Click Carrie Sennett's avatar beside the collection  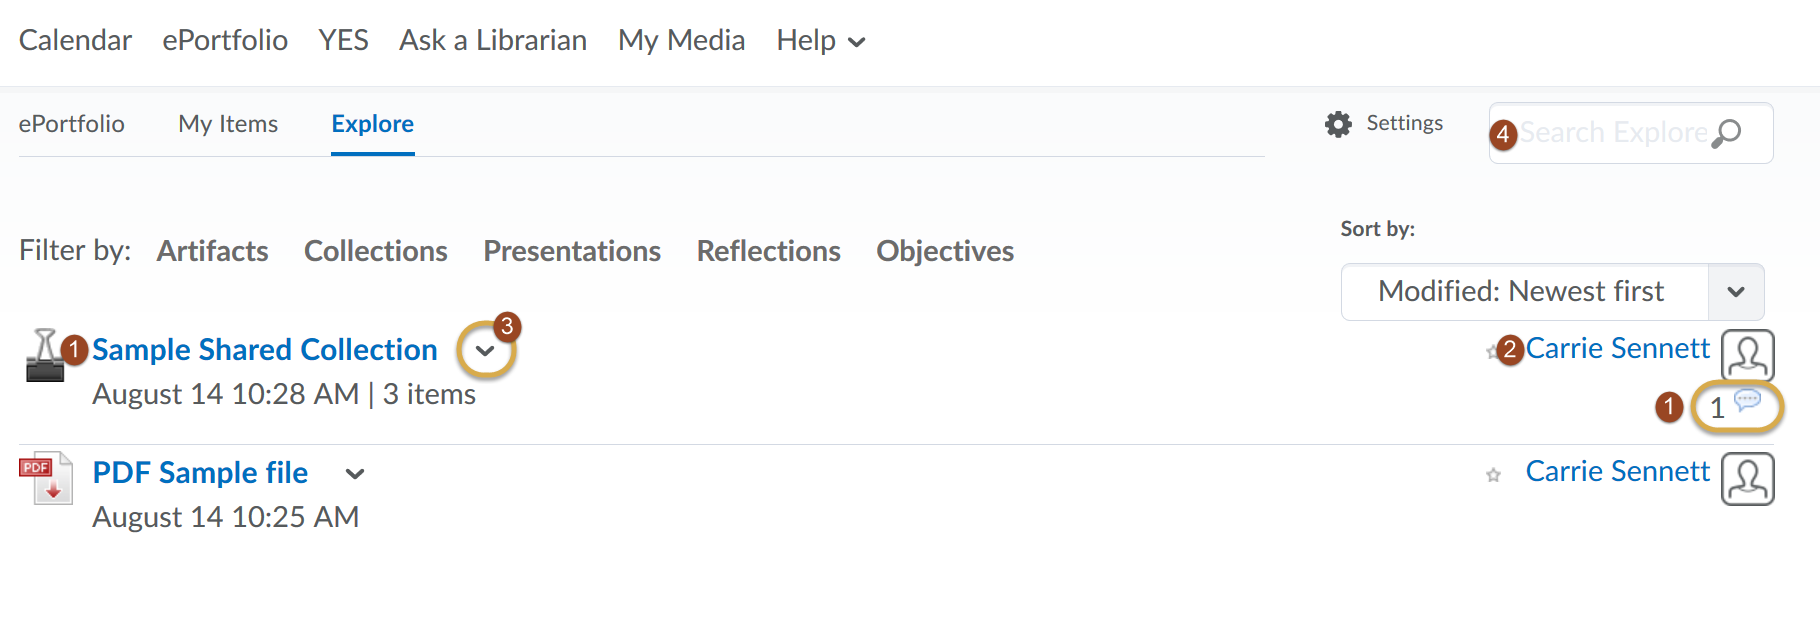[x=1748, y=356]
